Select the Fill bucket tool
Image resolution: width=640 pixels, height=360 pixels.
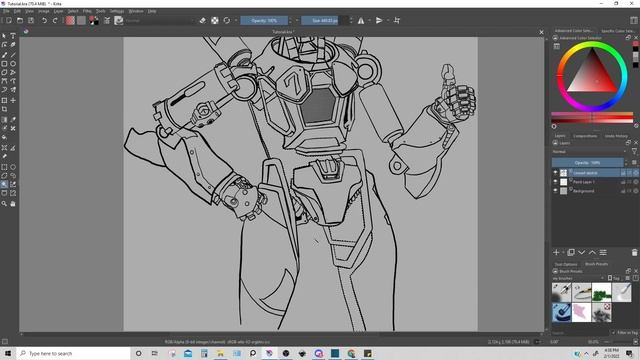tap(4, 138)
